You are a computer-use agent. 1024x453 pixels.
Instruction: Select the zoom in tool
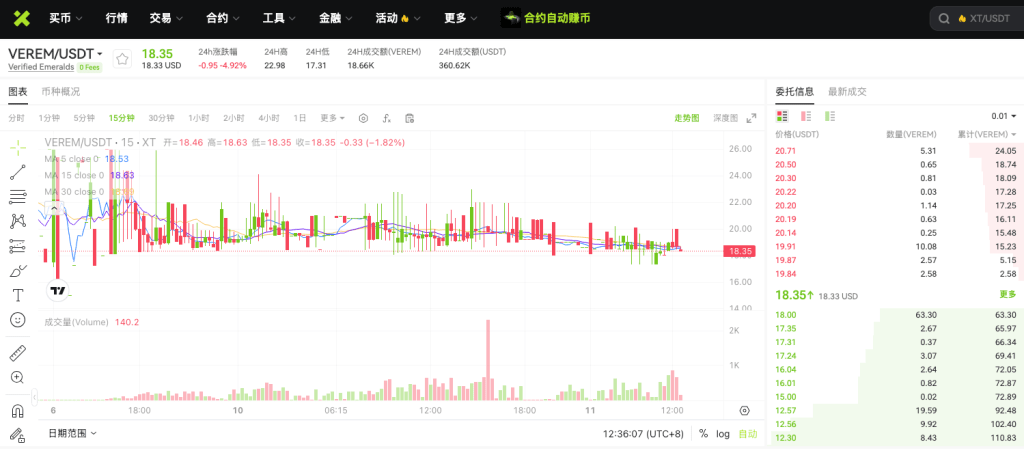coord(18,377)
